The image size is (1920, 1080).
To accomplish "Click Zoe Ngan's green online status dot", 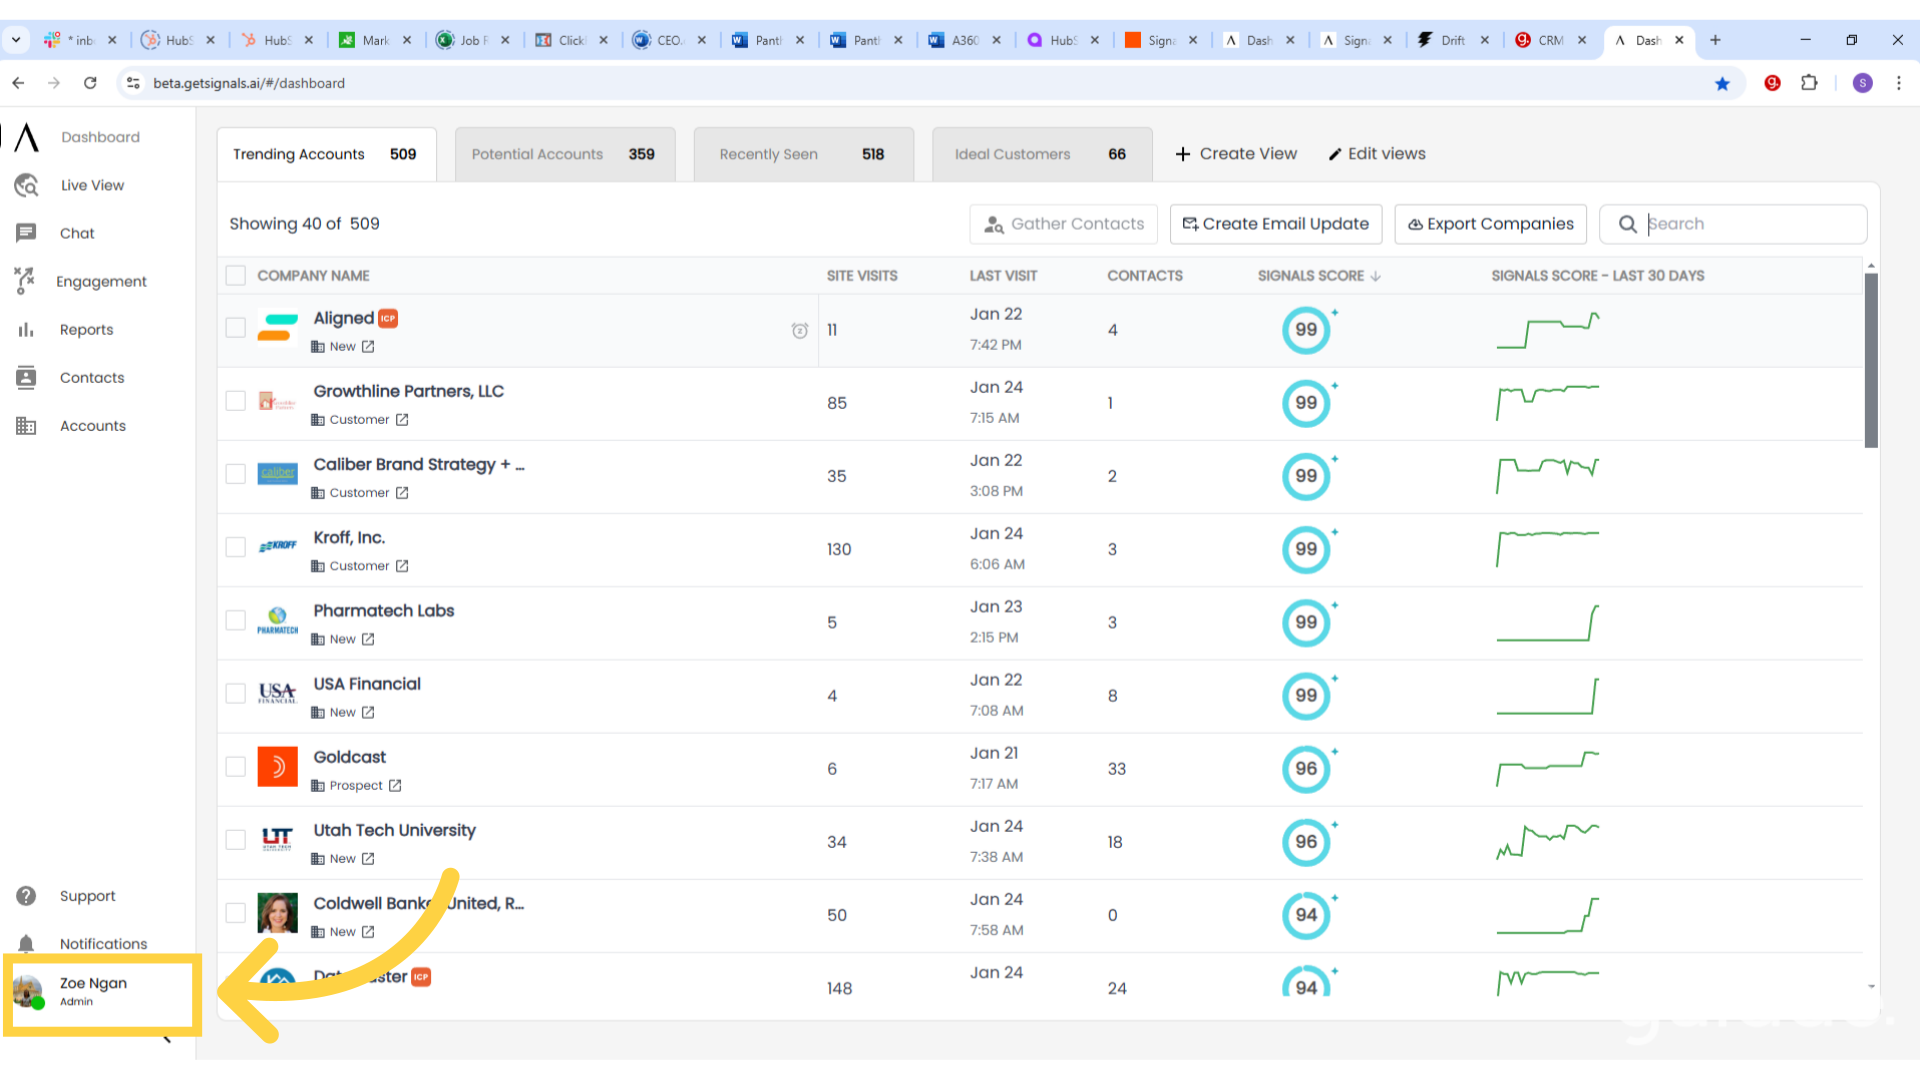I will coord(38,1003).
